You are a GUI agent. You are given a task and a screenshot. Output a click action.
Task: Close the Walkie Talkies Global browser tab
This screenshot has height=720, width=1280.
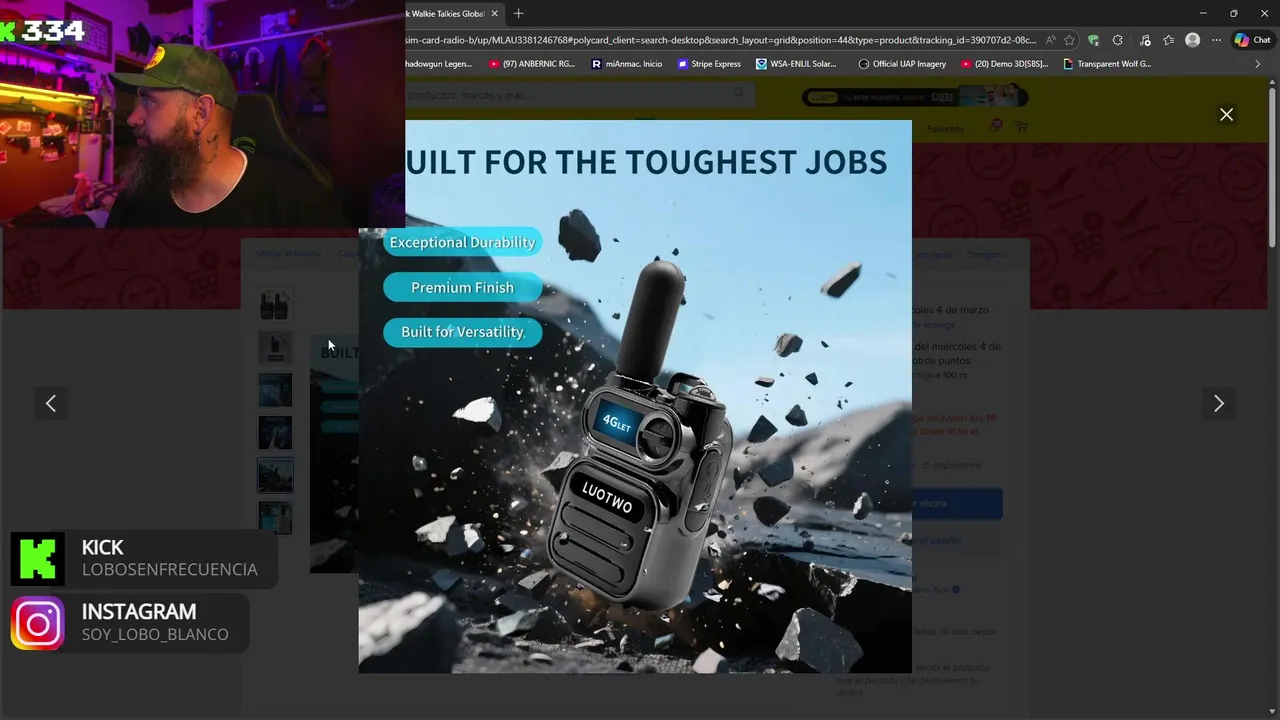494,14
